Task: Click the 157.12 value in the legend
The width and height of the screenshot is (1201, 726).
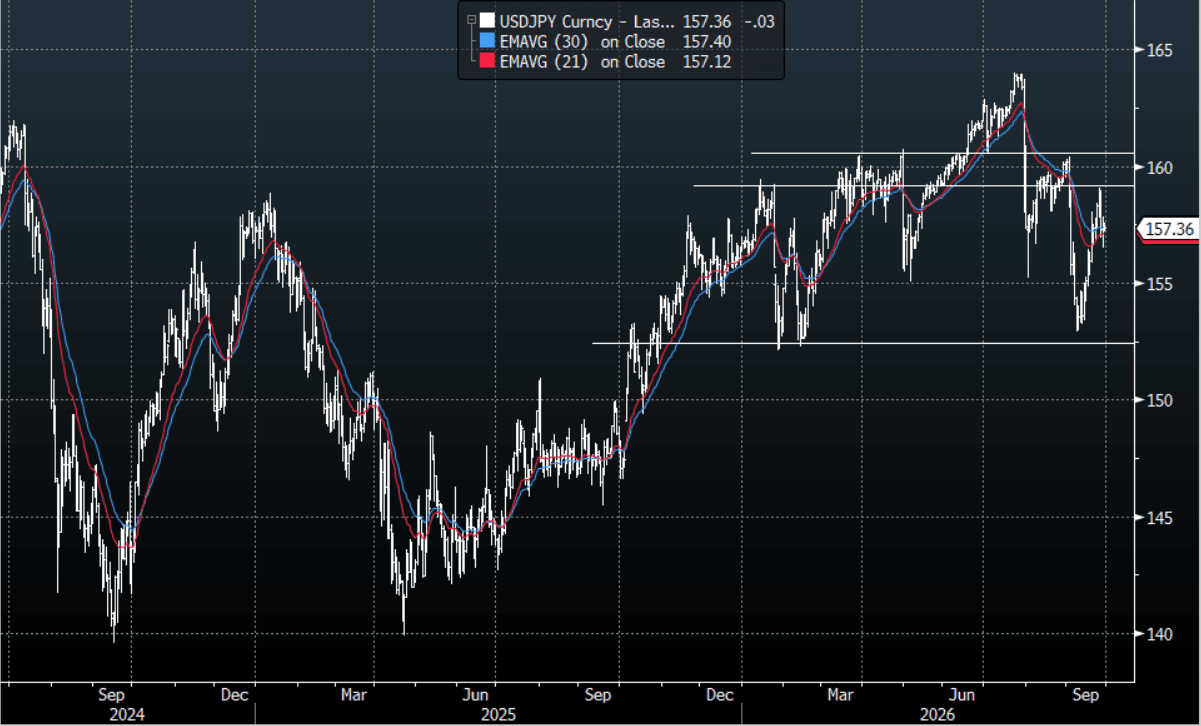Action: [707, 62]
